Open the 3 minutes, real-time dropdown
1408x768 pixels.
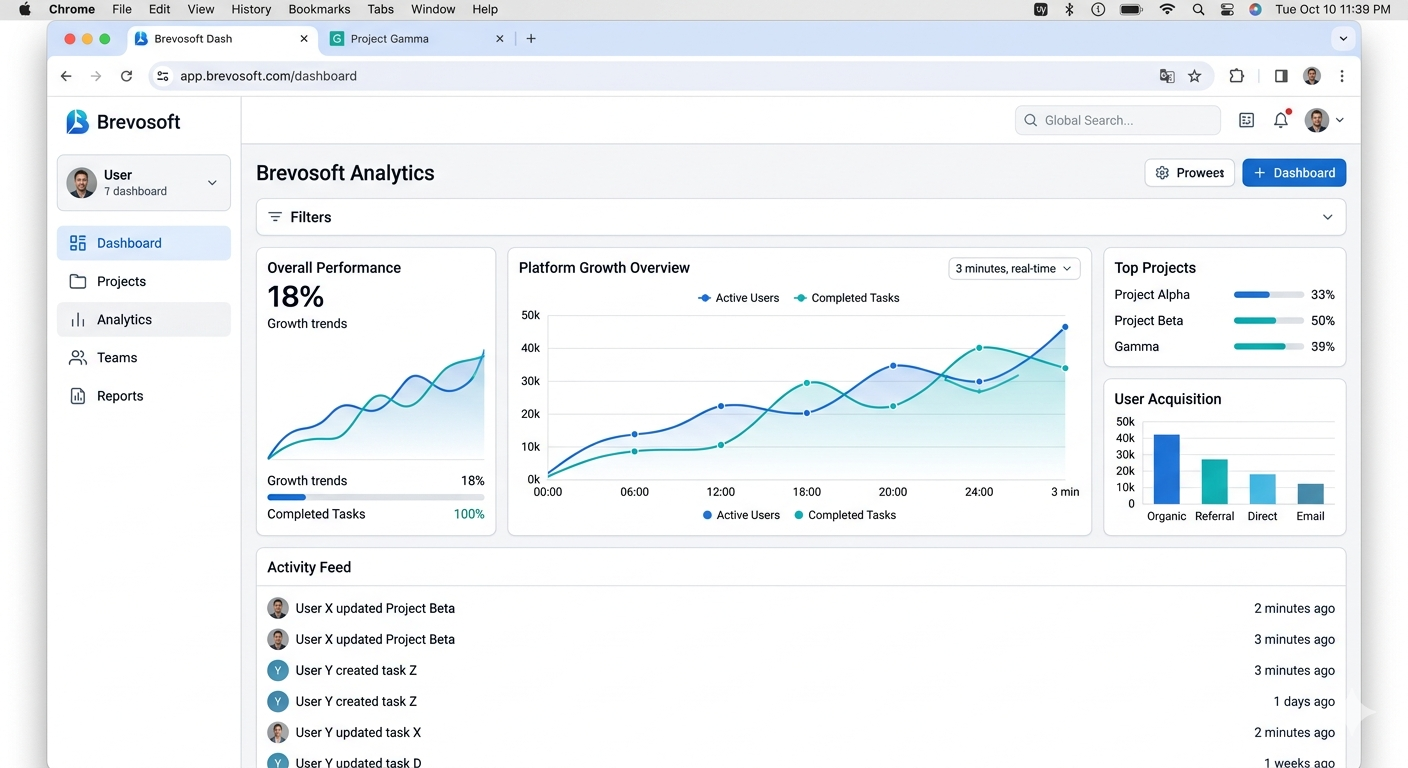1013,268
